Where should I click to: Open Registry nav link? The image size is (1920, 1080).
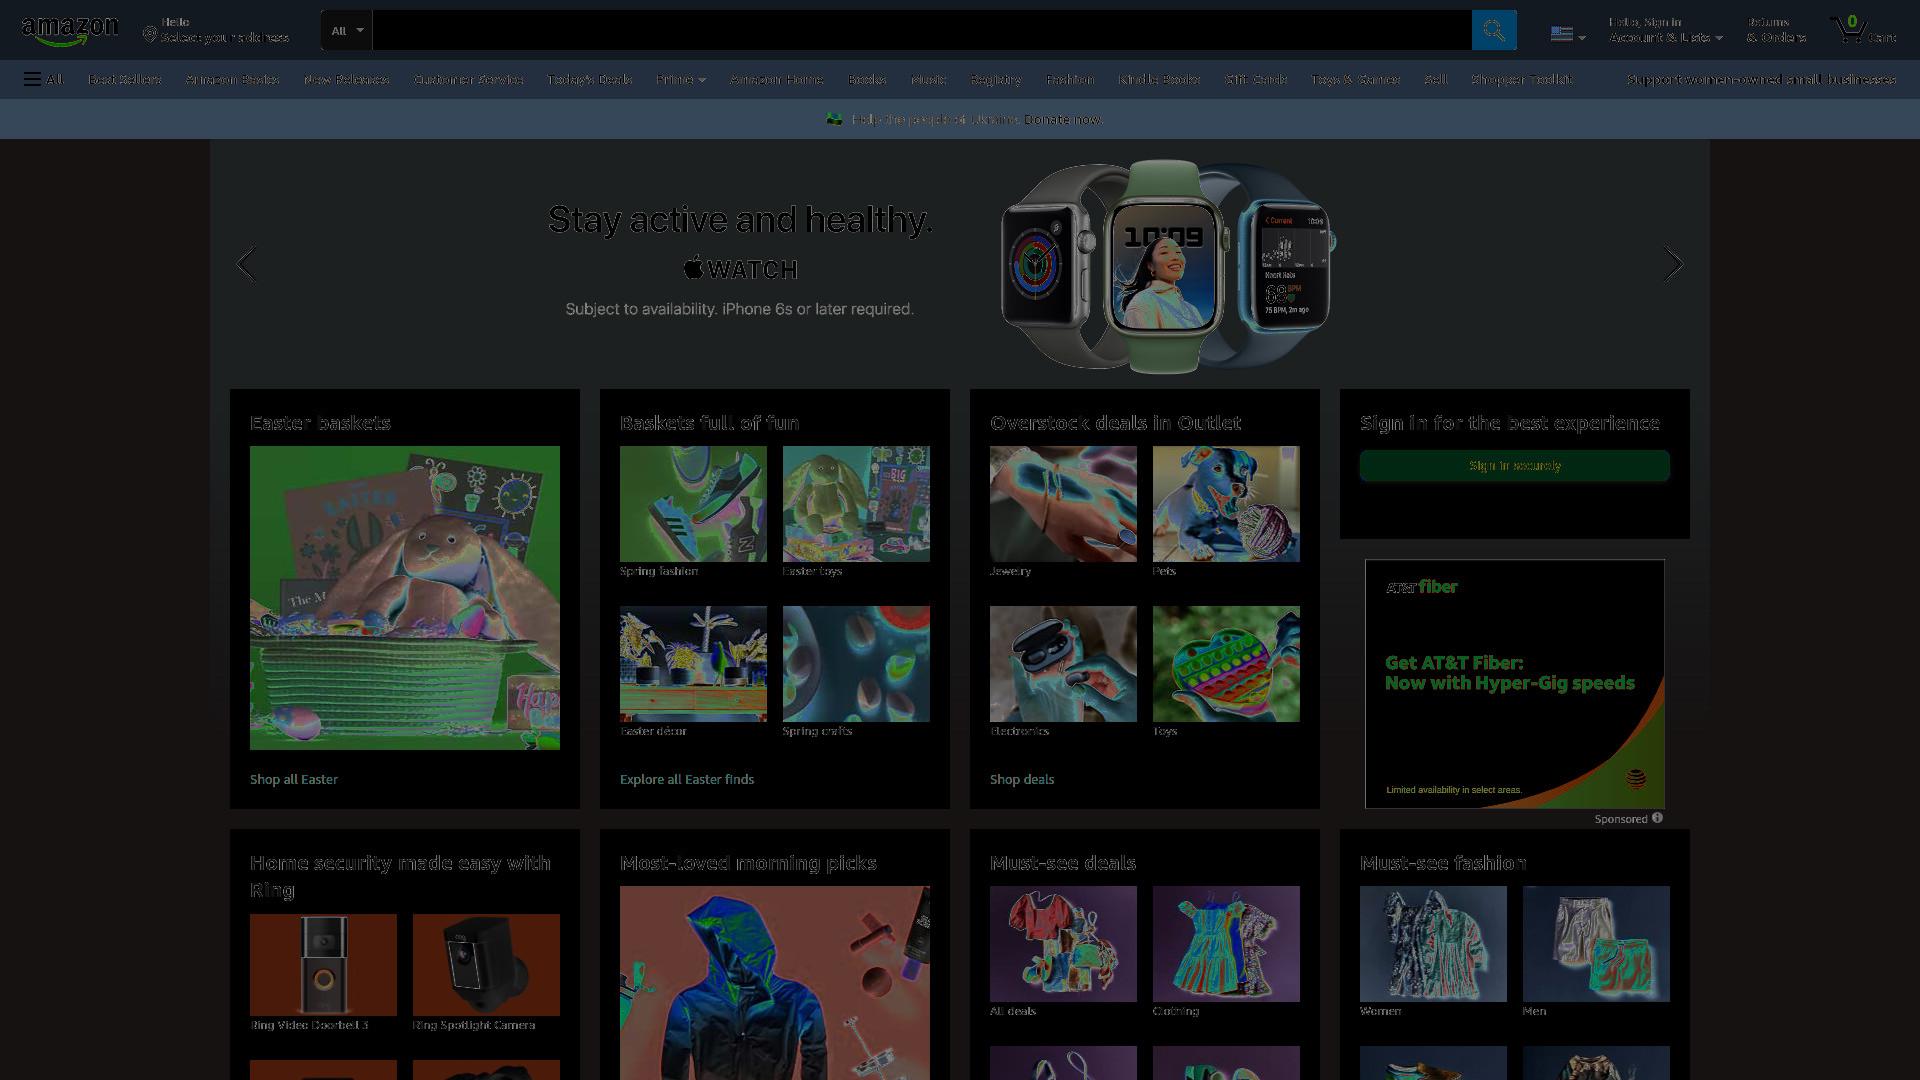(995, 79)
